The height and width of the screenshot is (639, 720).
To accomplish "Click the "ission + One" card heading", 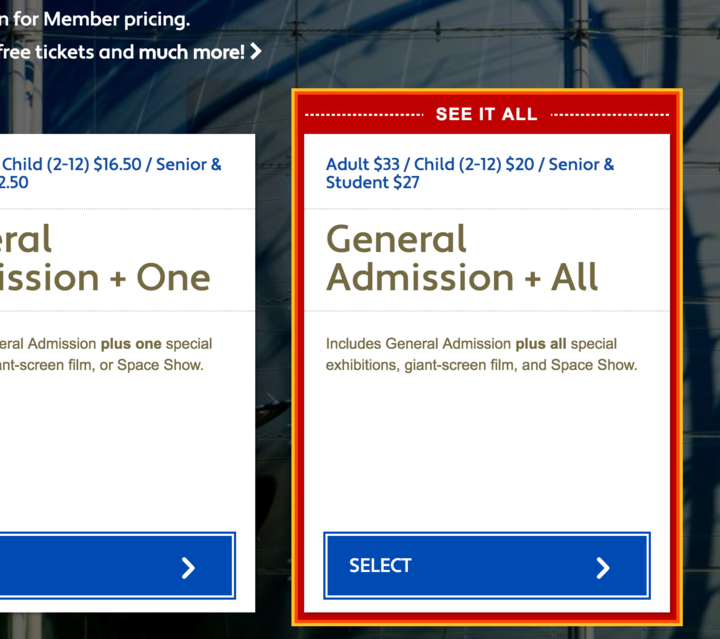I will 105,278.
